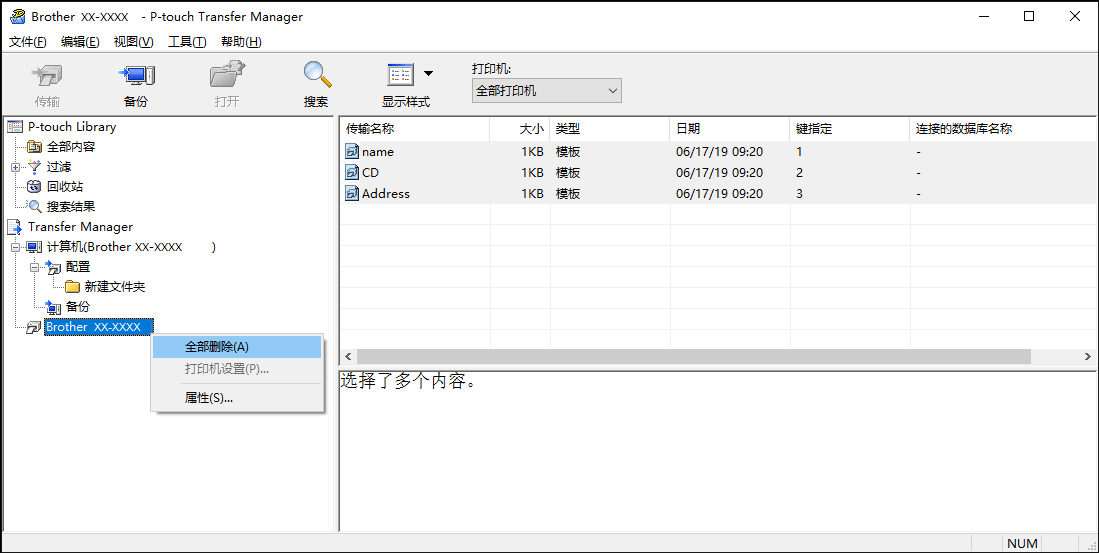
Task: Click the 备份 tree node icon
Action: click(53, 307)
